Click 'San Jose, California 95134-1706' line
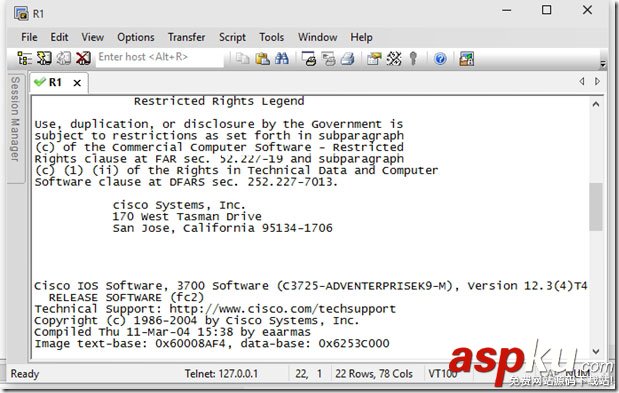This screenshot has width=619, height=393. [x=222, y=228]
